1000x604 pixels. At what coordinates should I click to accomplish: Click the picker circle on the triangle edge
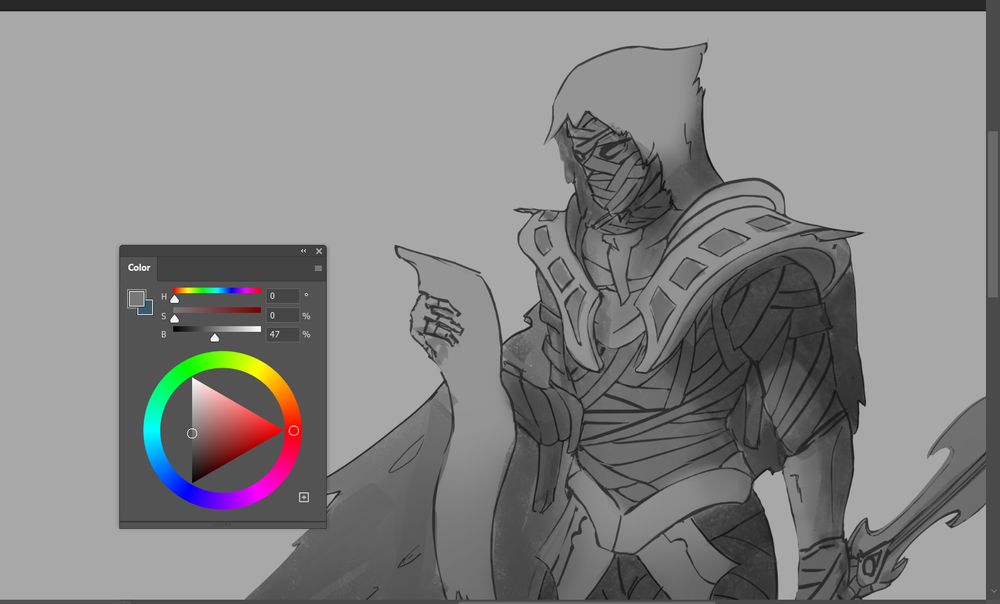[192, 434]
